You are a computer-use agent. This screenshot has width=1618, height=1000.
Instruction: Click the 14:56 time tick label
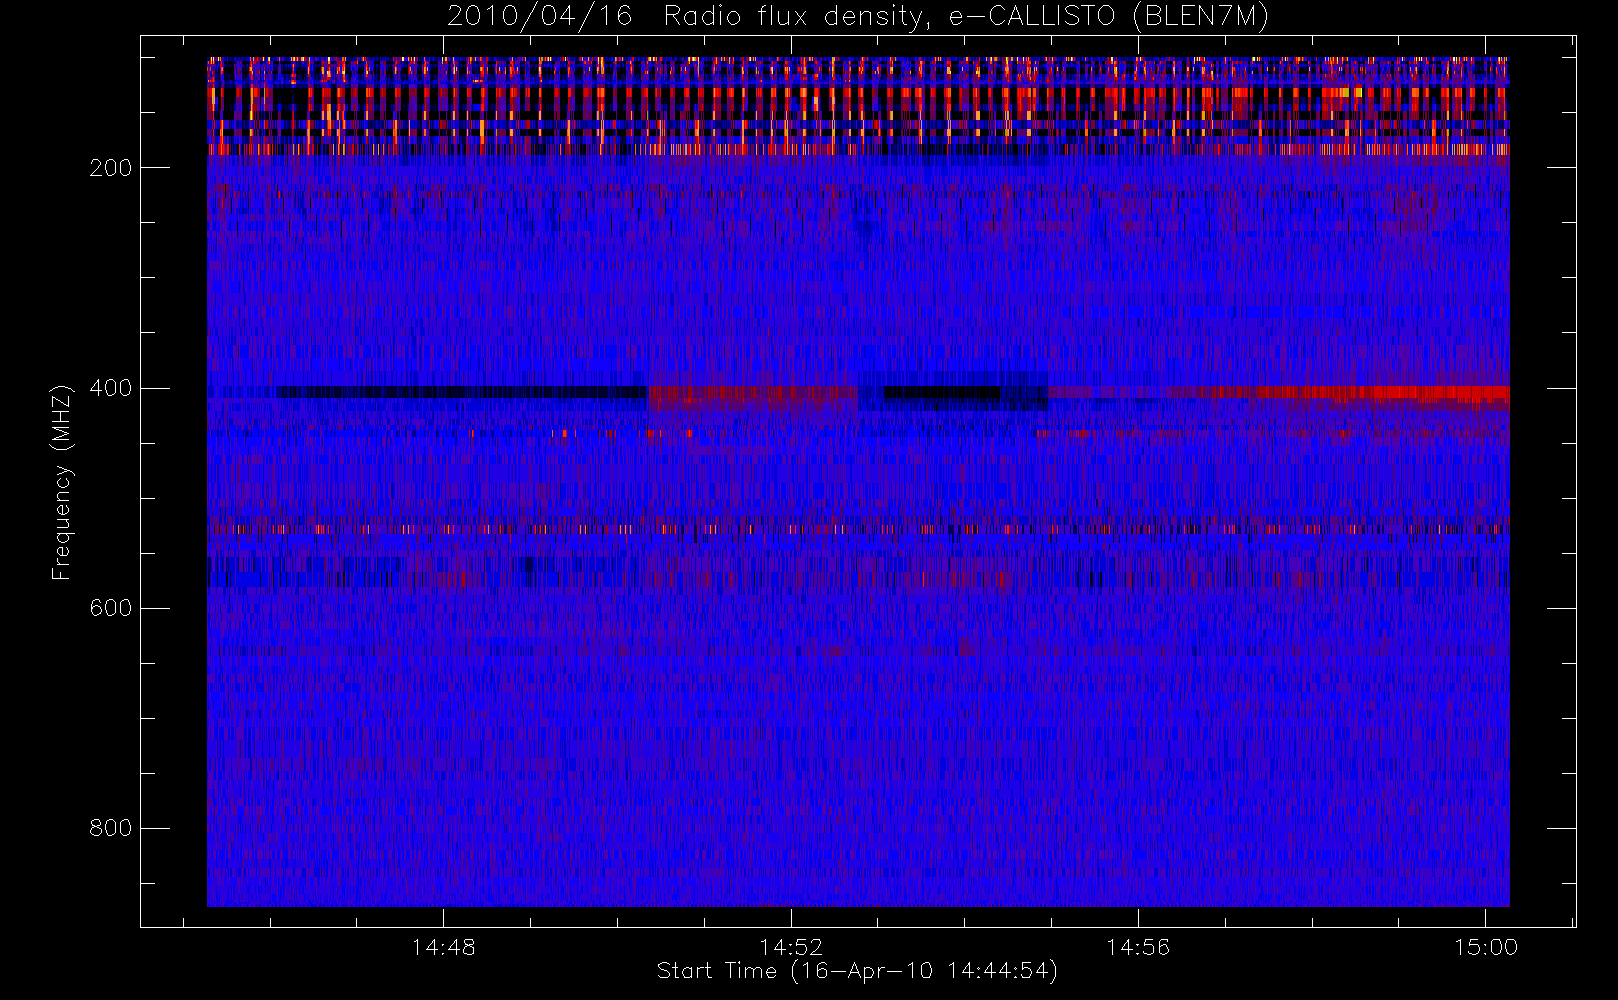click(x=1138, y=947)
